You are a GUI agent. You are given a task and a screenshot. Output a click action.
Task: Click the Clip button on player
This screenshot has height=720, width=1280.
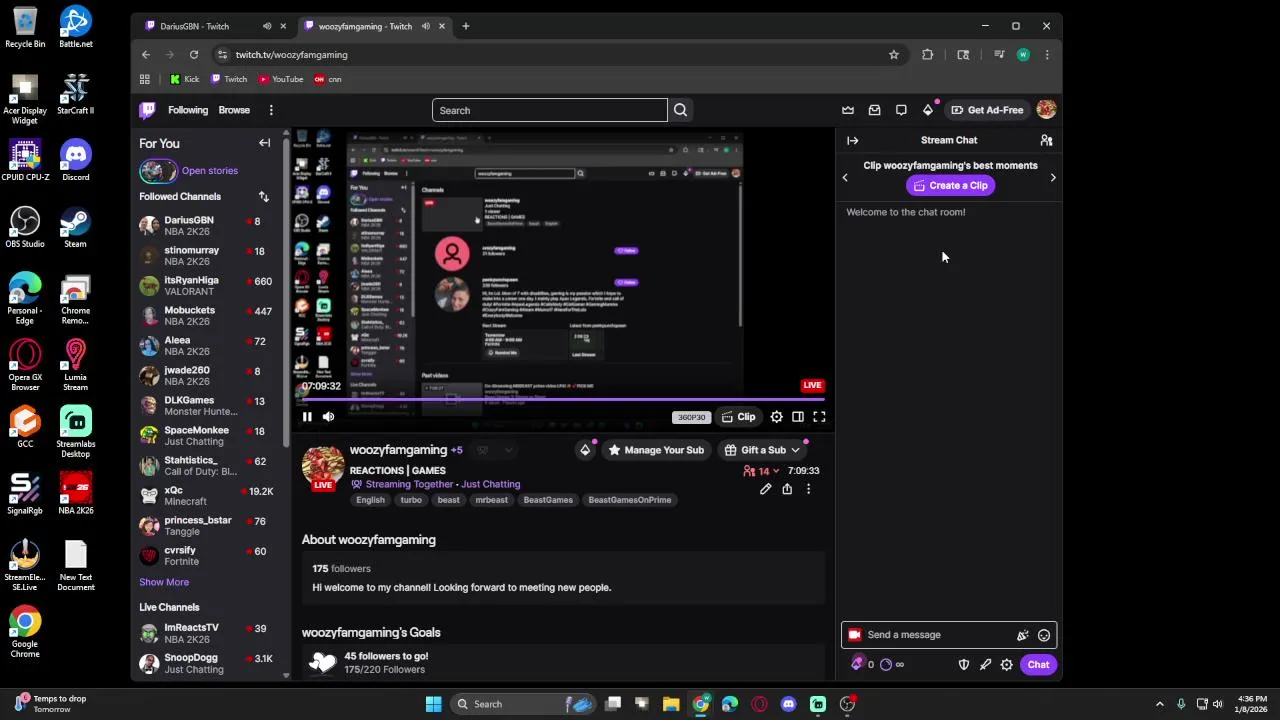739,417
